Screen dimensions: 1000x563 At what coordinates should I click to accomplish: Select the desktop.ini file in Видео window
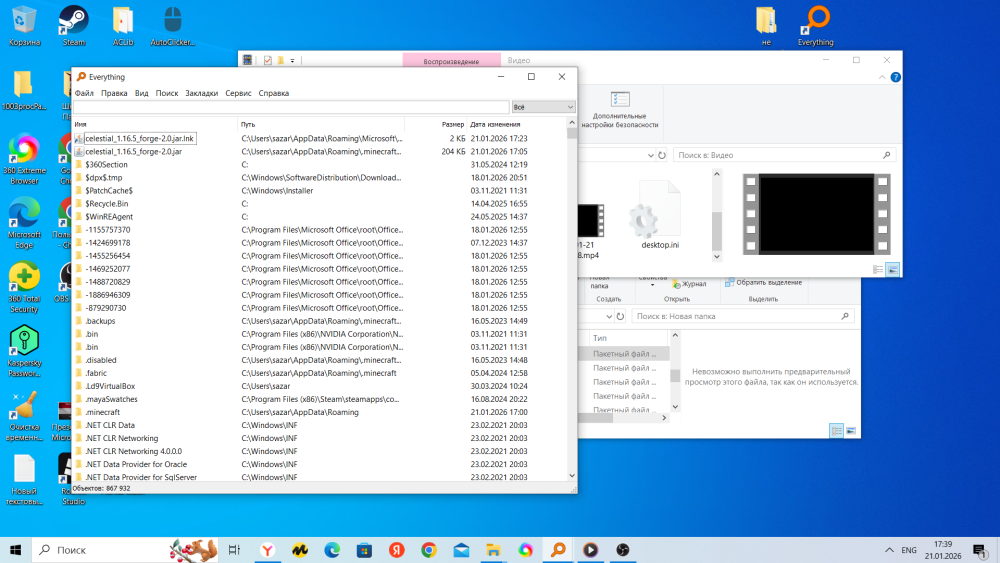[x=659, y=217]
